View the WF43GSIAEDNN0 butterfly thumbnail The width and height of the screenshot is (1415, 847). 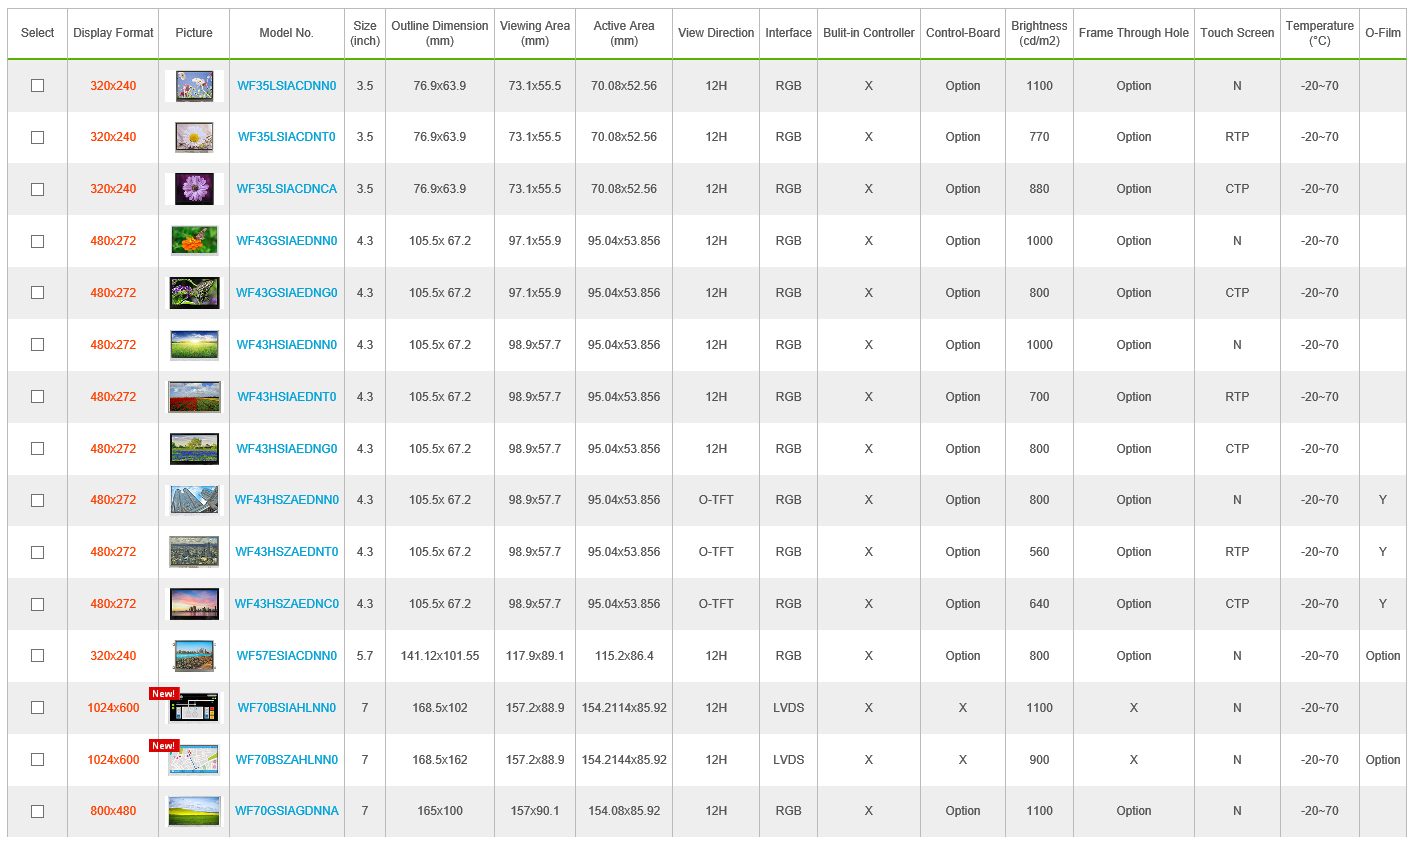click(x=194, y=241)
